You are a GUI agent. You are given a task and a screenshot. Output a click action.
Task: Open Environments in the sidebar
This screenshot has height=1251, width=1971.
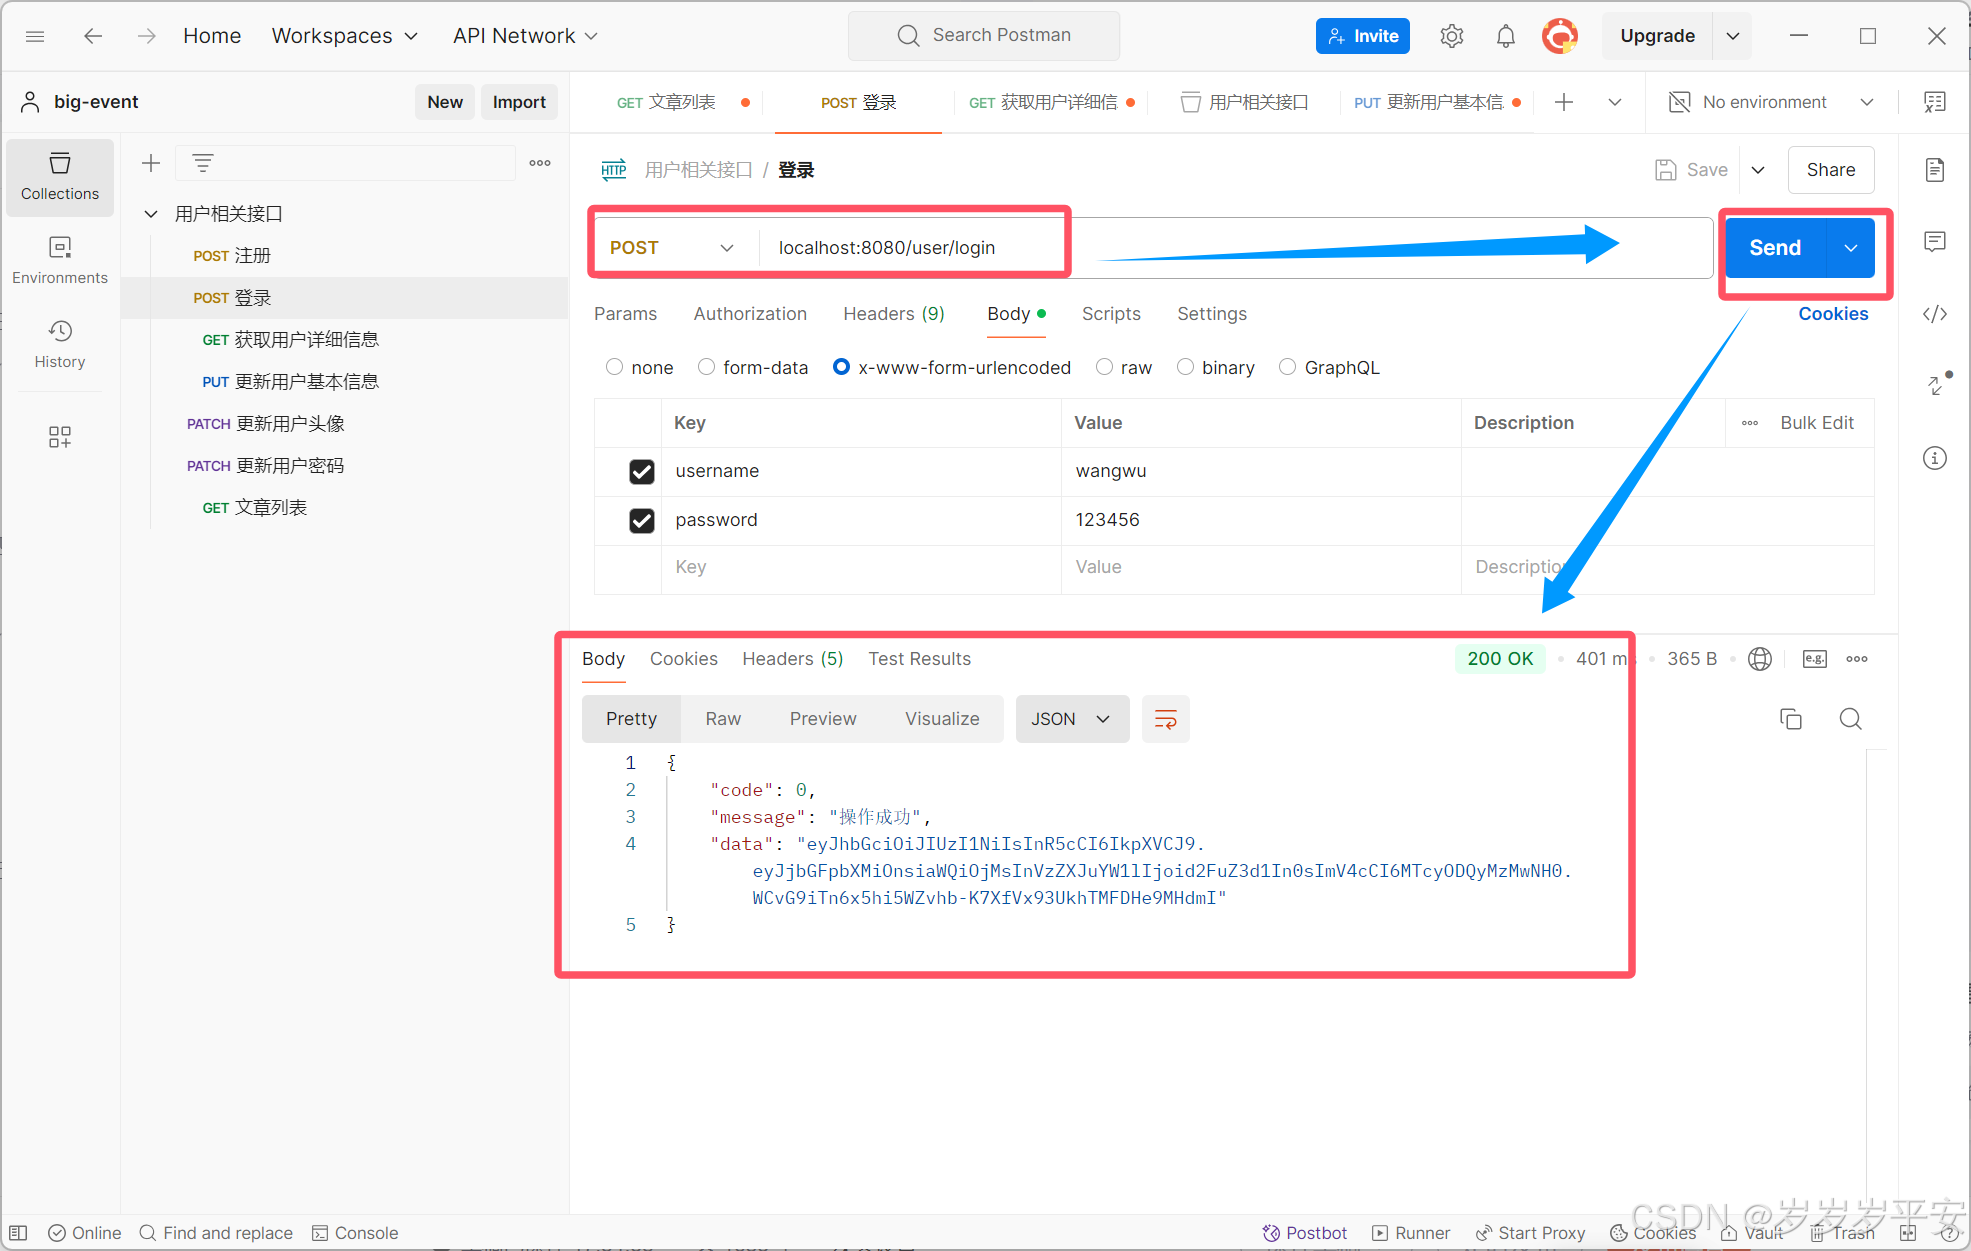tap(60, 261)
